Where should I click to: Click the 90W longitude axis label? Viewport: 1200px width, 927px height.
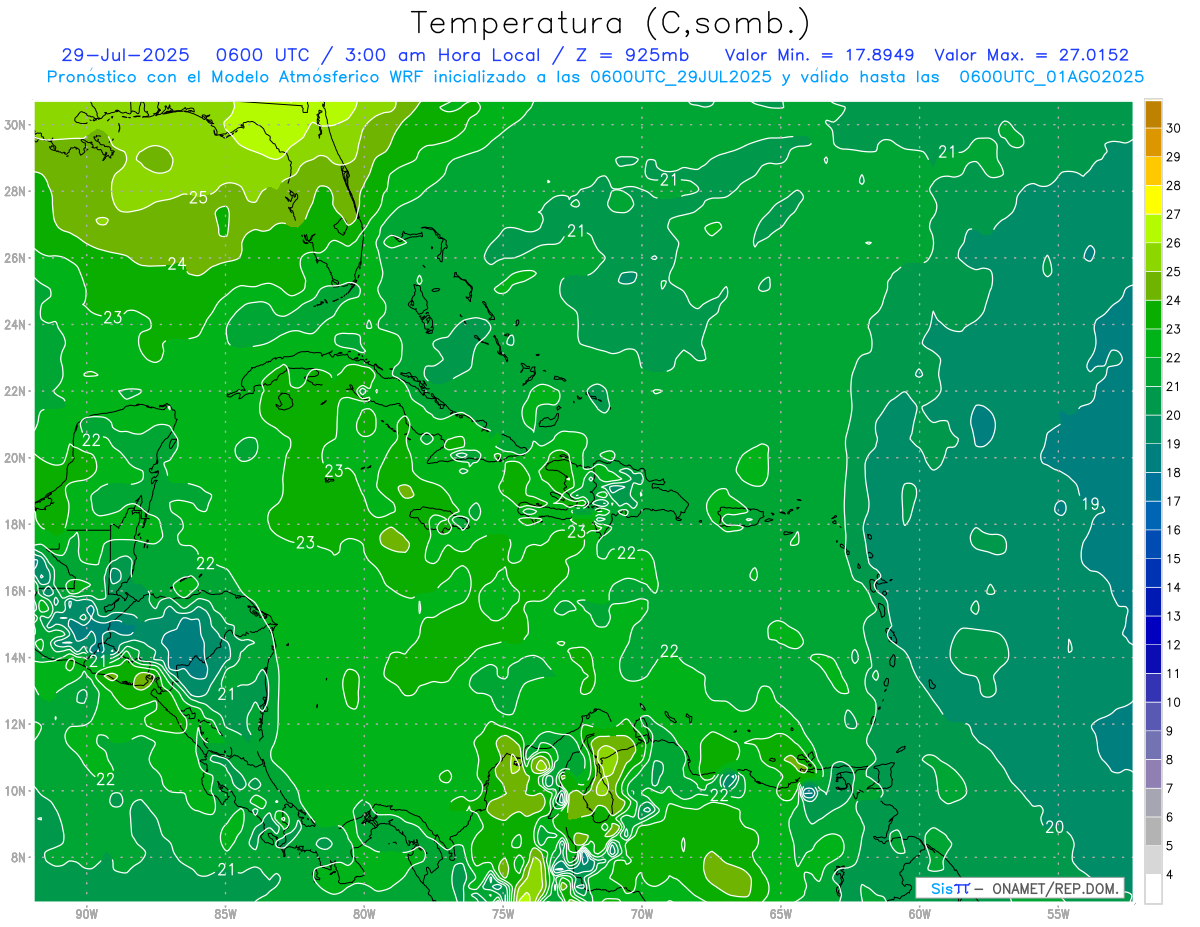click(x=87, y=914)
